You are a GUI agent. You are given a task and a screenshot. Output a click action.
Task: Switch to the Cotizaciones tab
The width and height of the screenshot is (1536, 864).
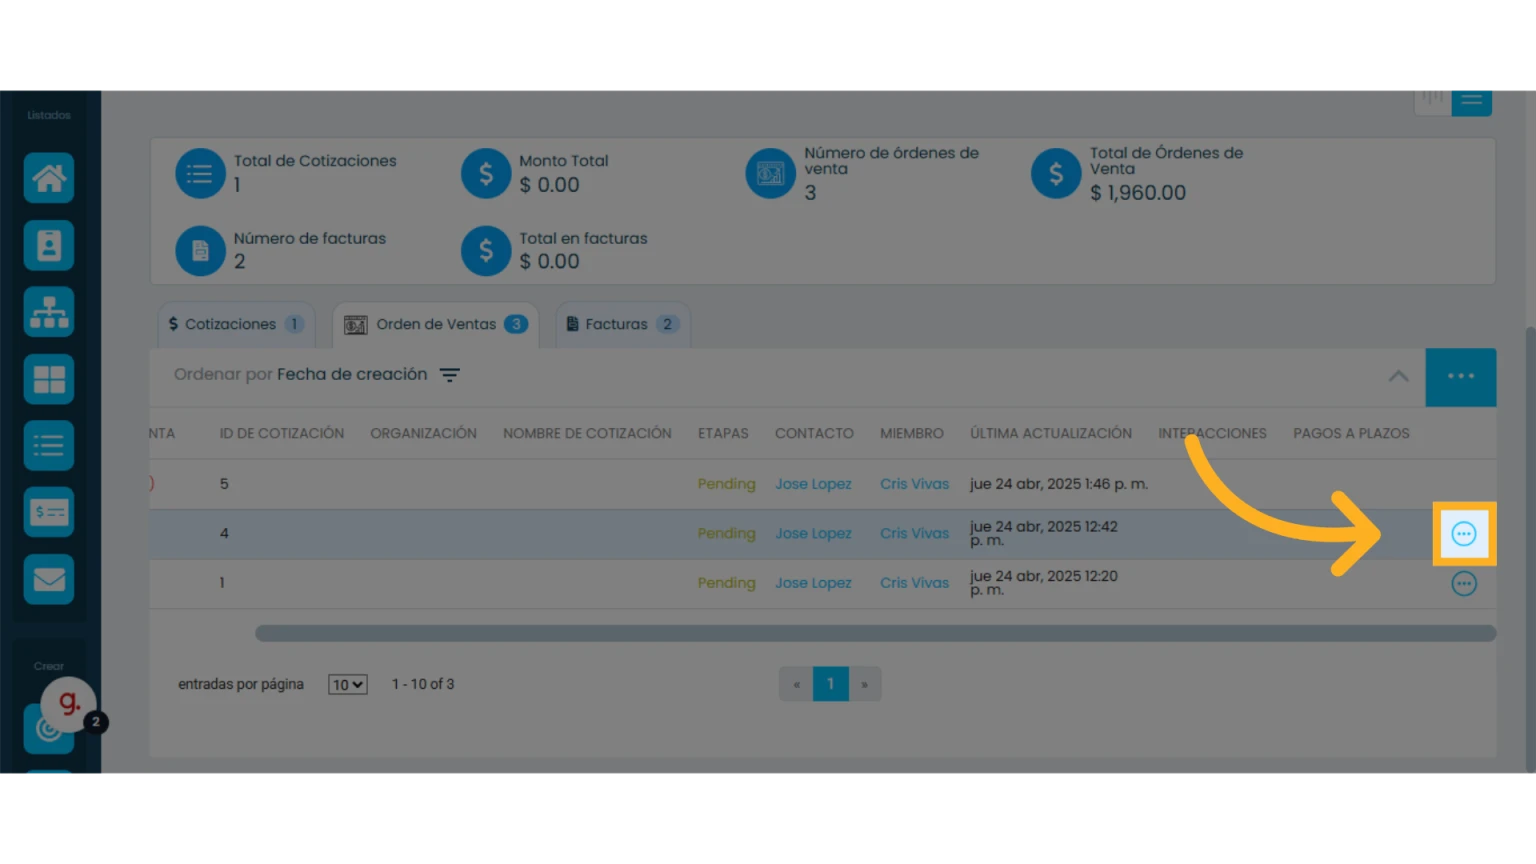(x=236, y=324)
